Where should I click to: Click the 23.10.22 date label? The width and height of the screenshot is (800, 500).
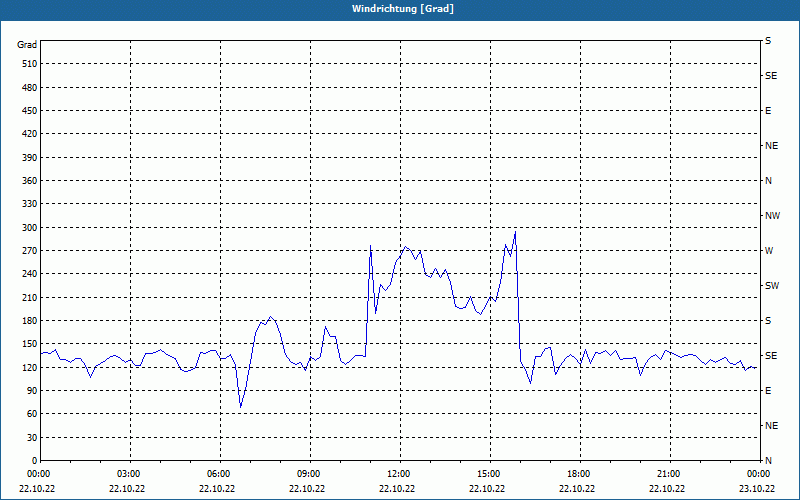click(x=757, y=489)
